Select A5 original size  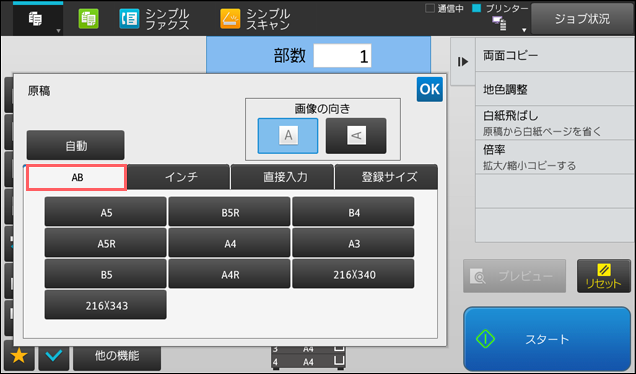point(105,212)
